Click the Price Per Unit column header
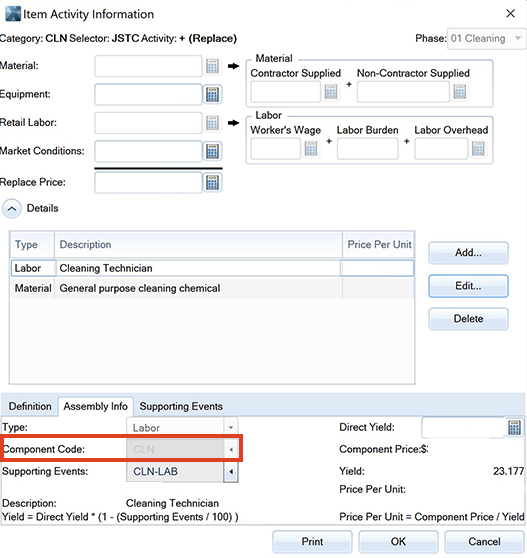The width and height of the screenshot is (527, 558). click(378, 244)
